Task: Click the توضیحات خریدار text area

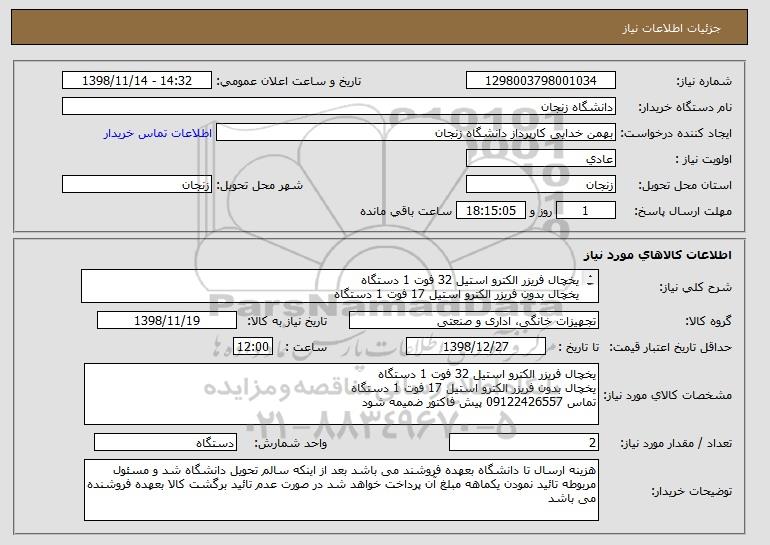Action: coord(341,490)
